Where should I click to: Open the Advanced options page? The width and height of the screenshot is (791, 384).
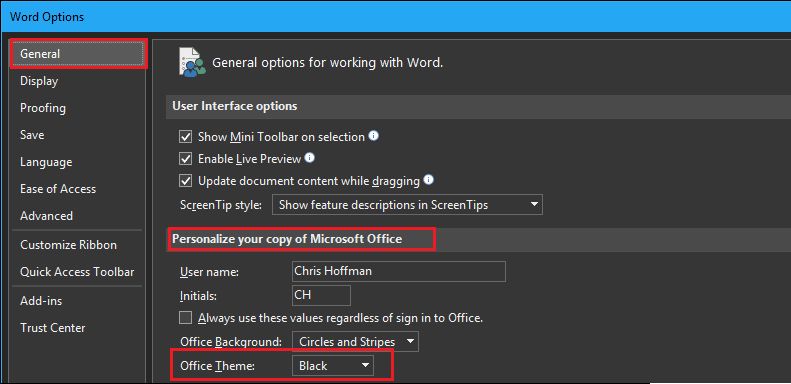[x=46, y=215]
